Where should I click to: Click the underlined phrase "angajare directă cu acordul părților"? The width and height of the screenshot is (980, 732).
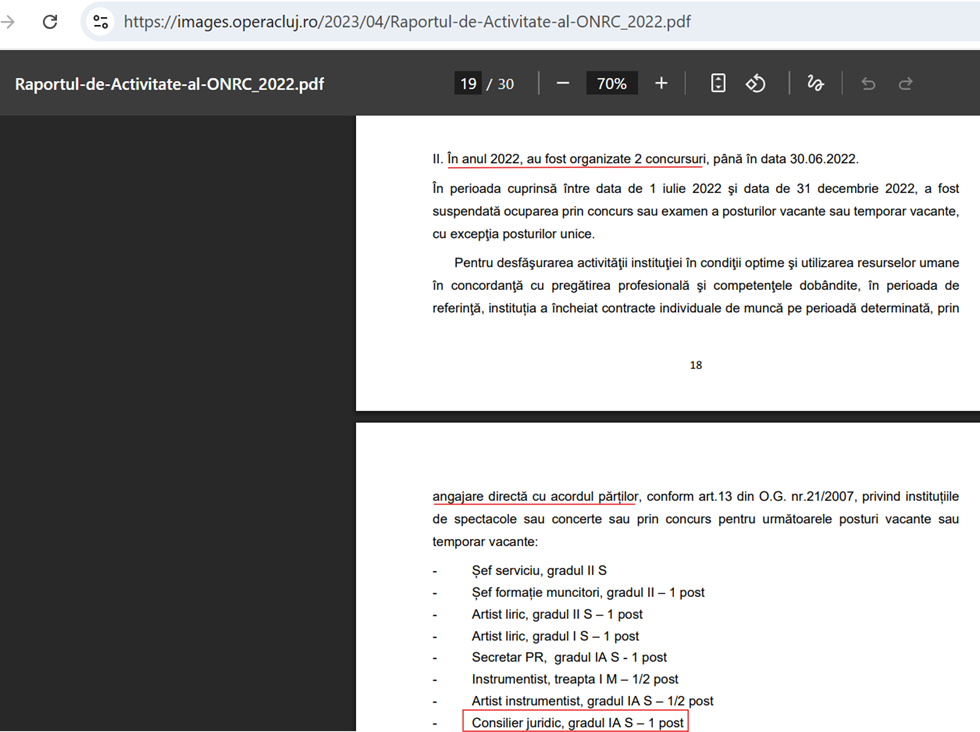[535, 496]
